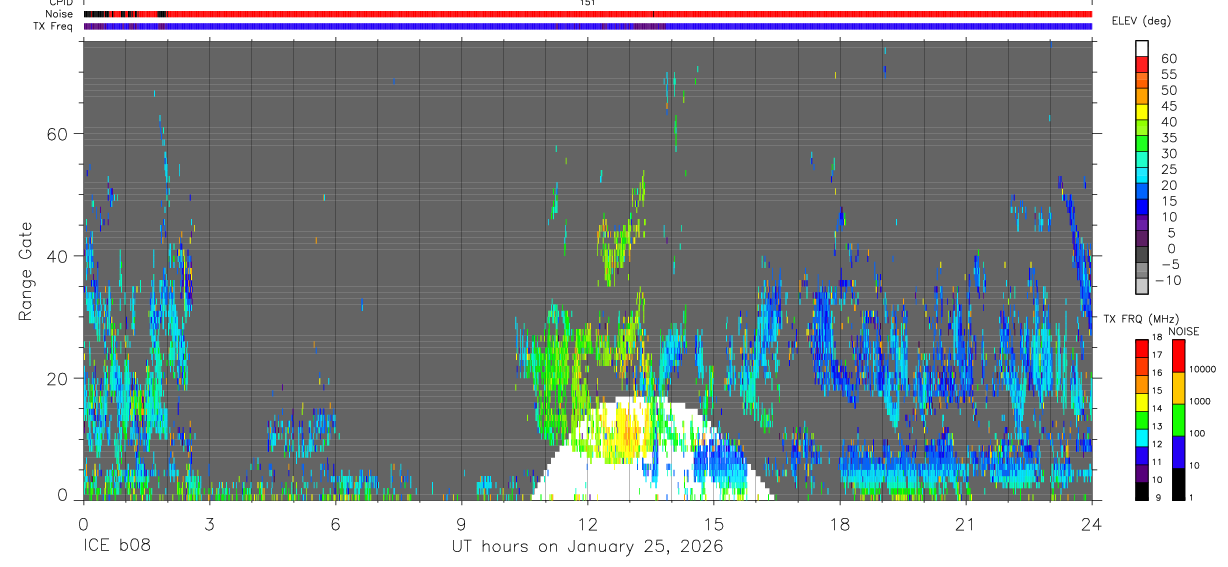Click the "12" tick label on the UT hours axis

coord(587,524)
